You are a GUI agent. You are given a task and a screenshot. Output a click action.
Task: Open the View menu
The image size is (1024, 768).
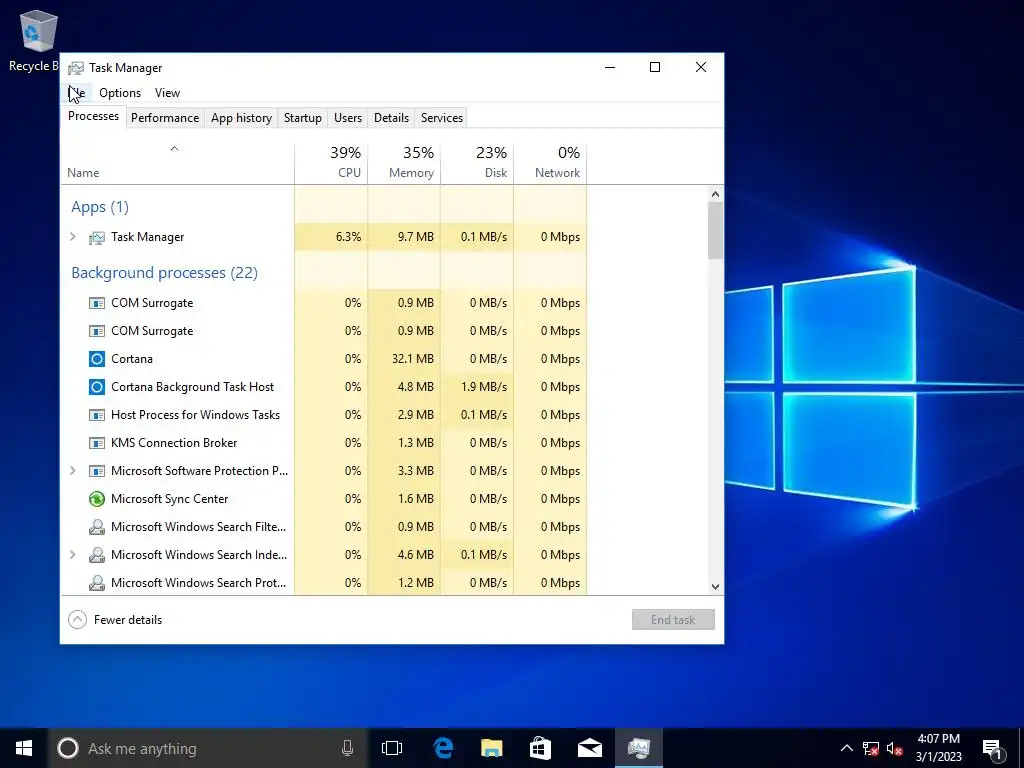[x=167, y=93]
